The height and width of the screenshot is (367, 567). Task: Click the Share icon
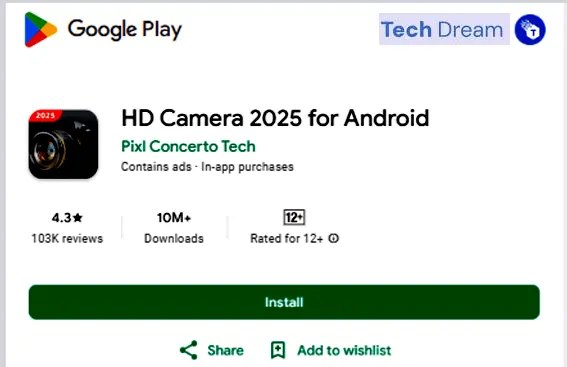point(188,350)
